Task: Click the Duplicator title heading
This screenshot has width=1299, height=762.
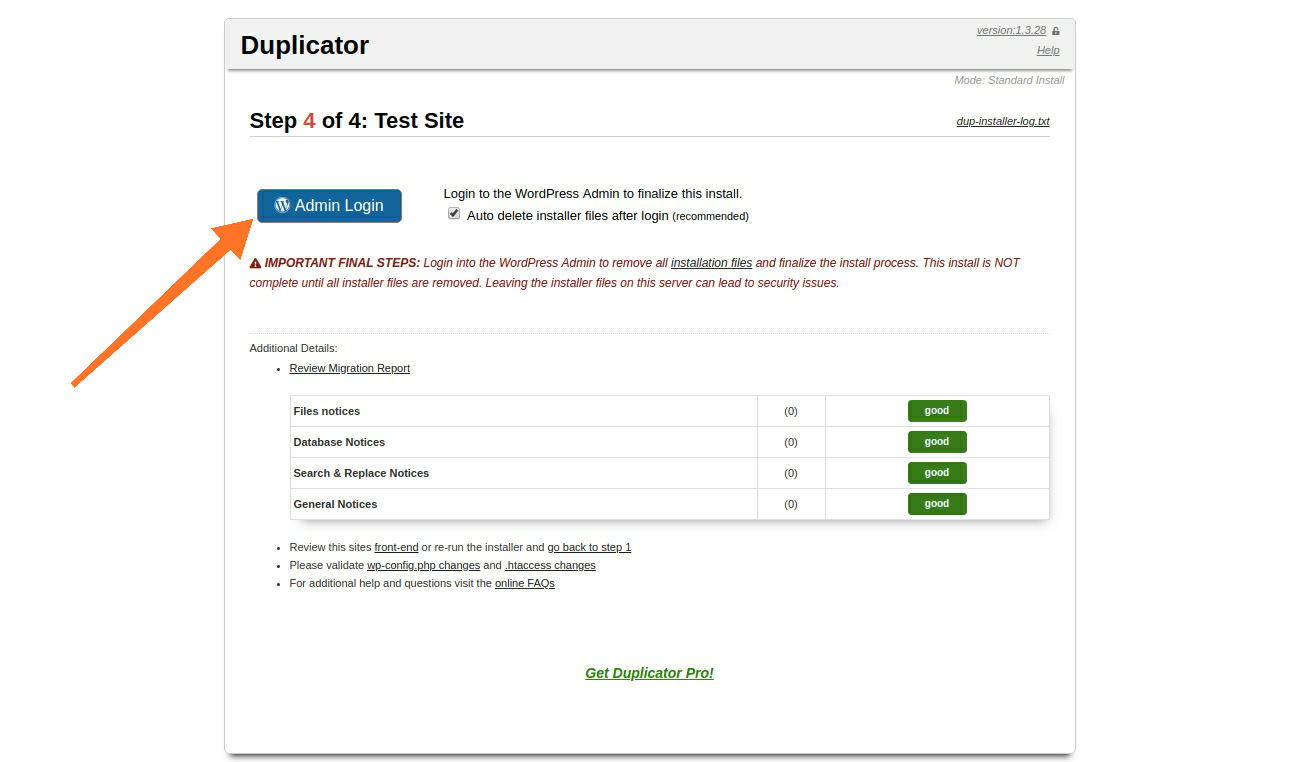Action: point(305,45)
